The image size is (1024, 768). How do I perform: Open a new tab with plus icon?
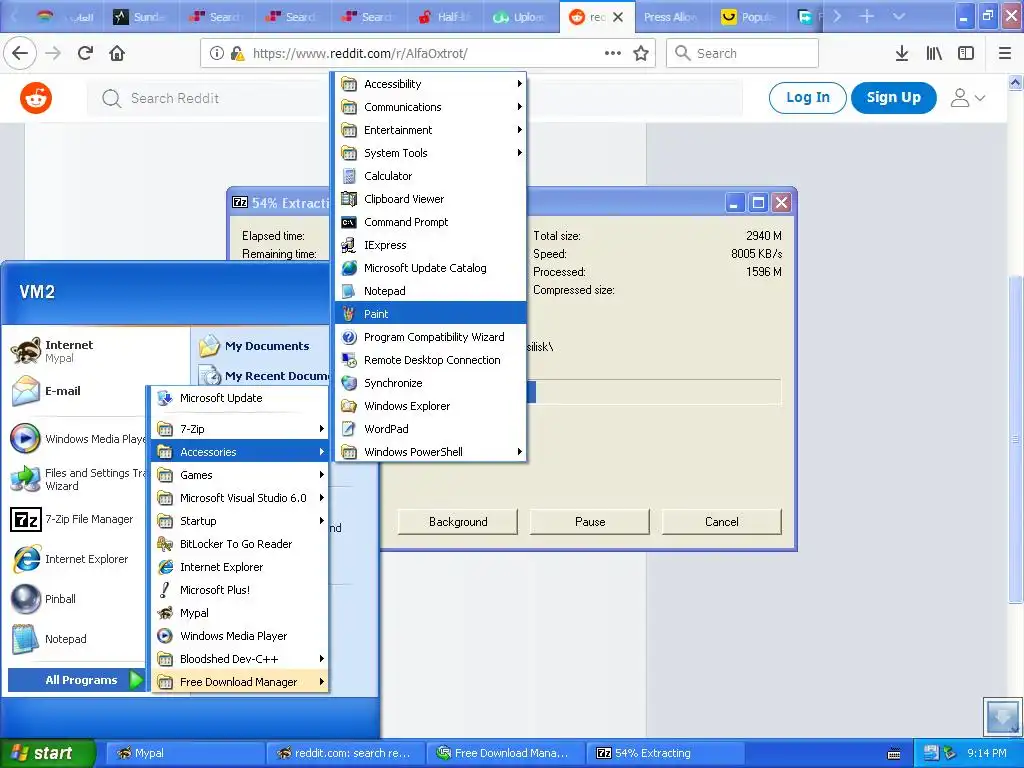(867, 16)
